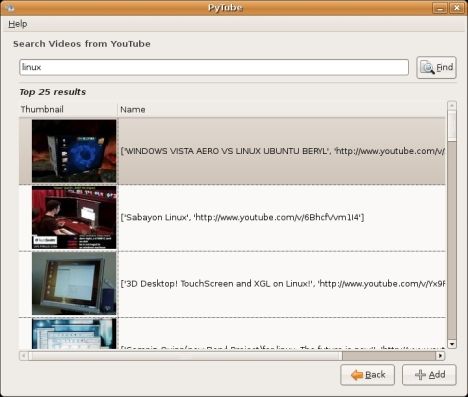Select 'WINDOWS VISTA AERO VS LINUX UBUNTU BERYL' row text
The height and width of the screenshot is (397, 468).
283,151
